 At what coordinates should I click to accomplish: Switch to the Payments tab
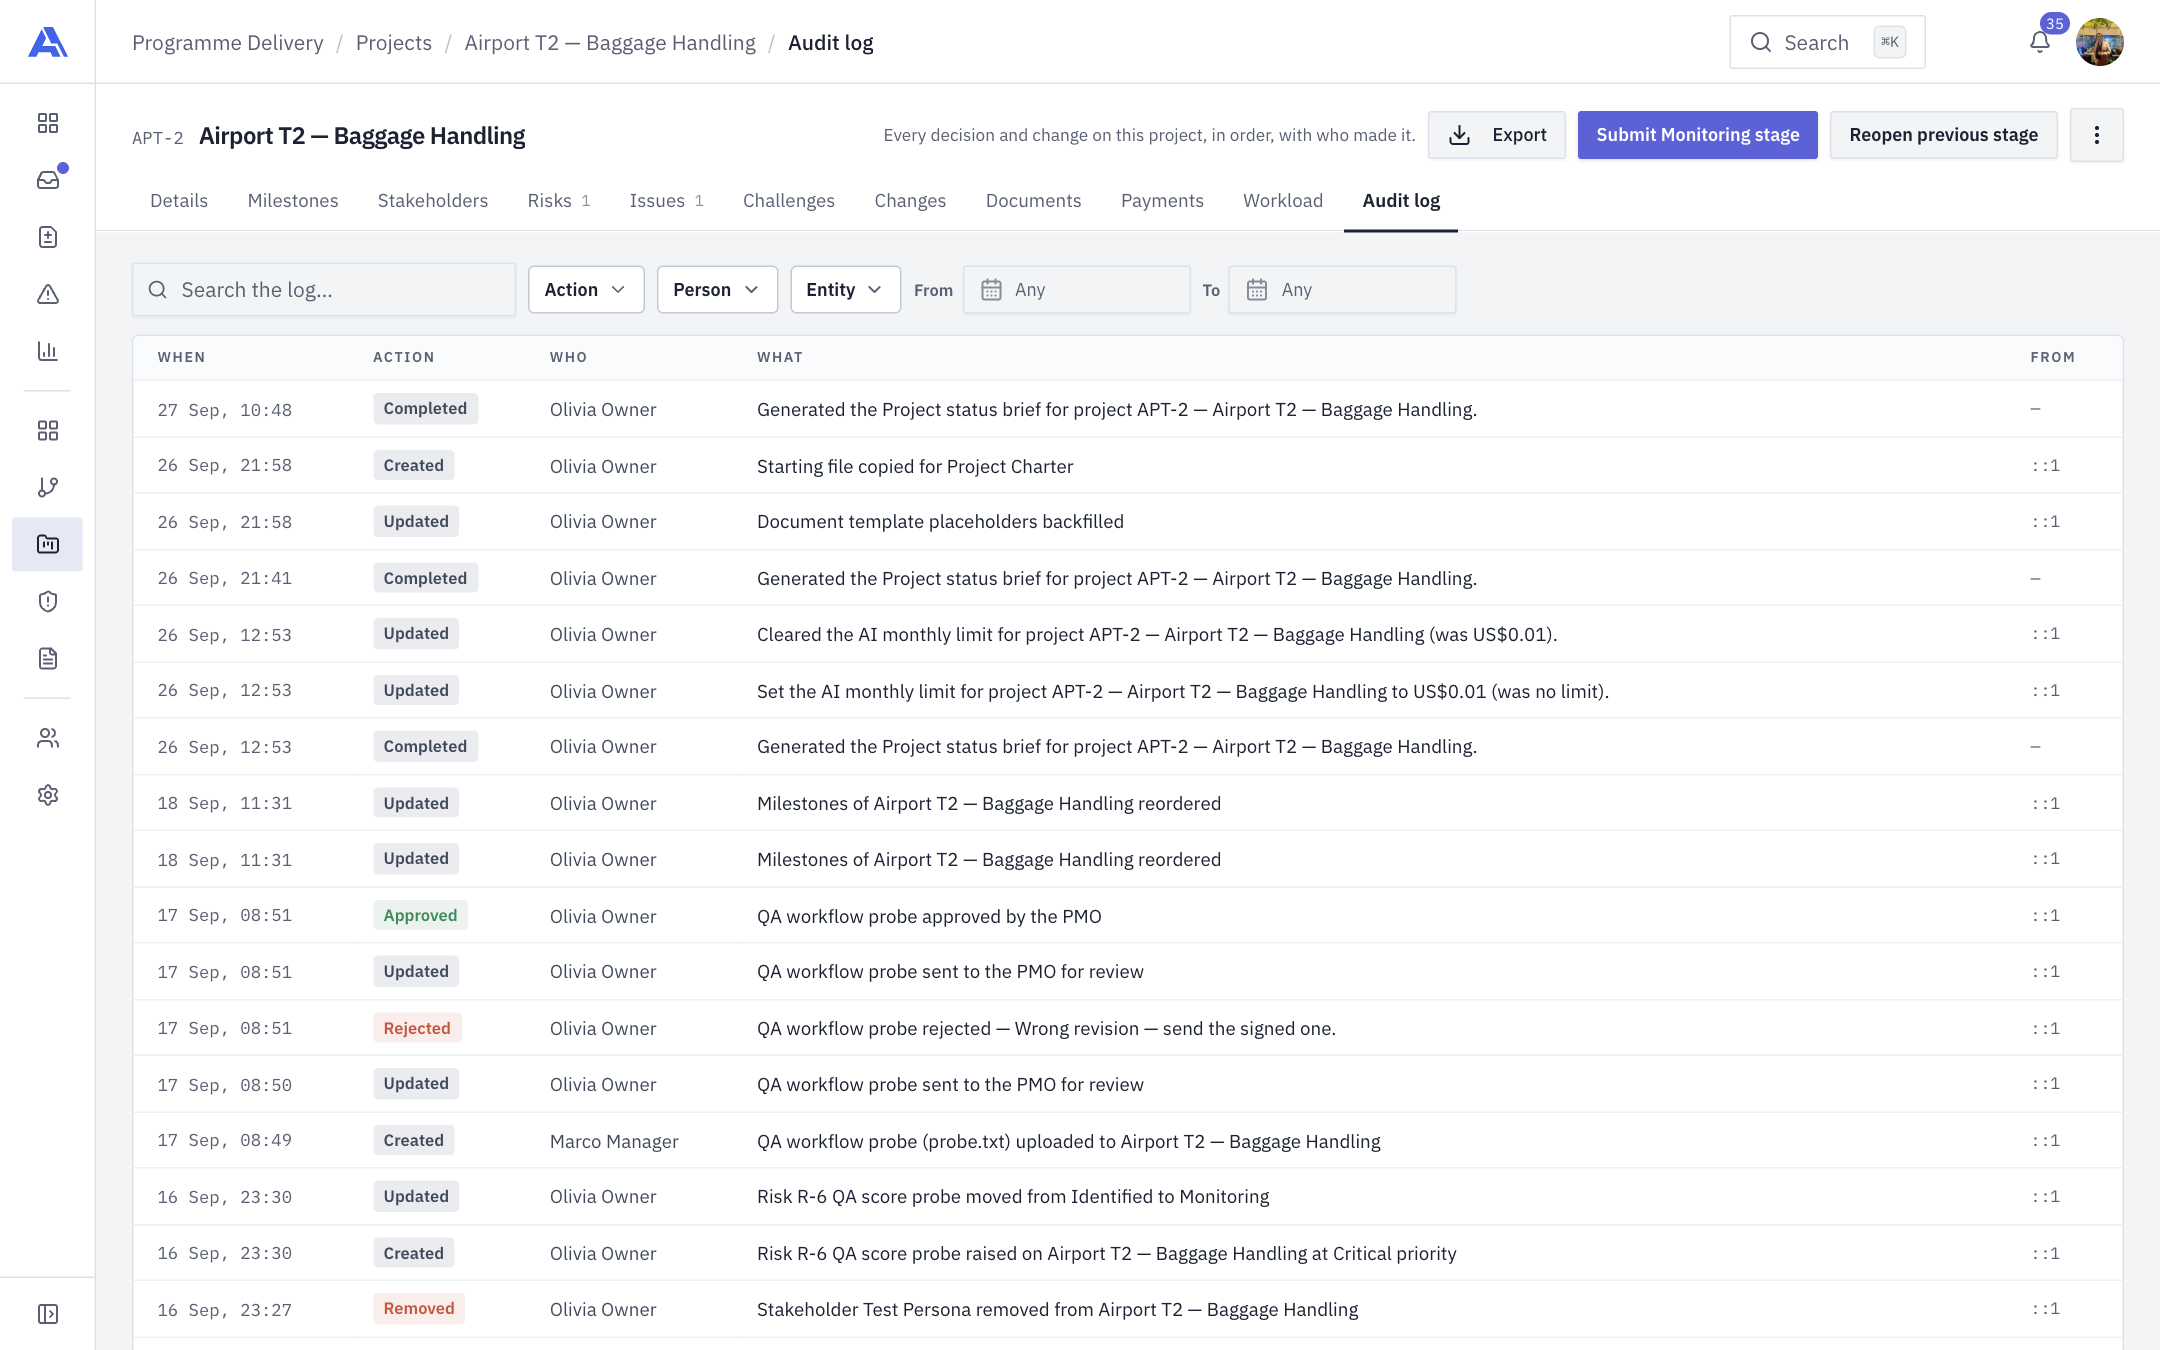[1162, 201]
